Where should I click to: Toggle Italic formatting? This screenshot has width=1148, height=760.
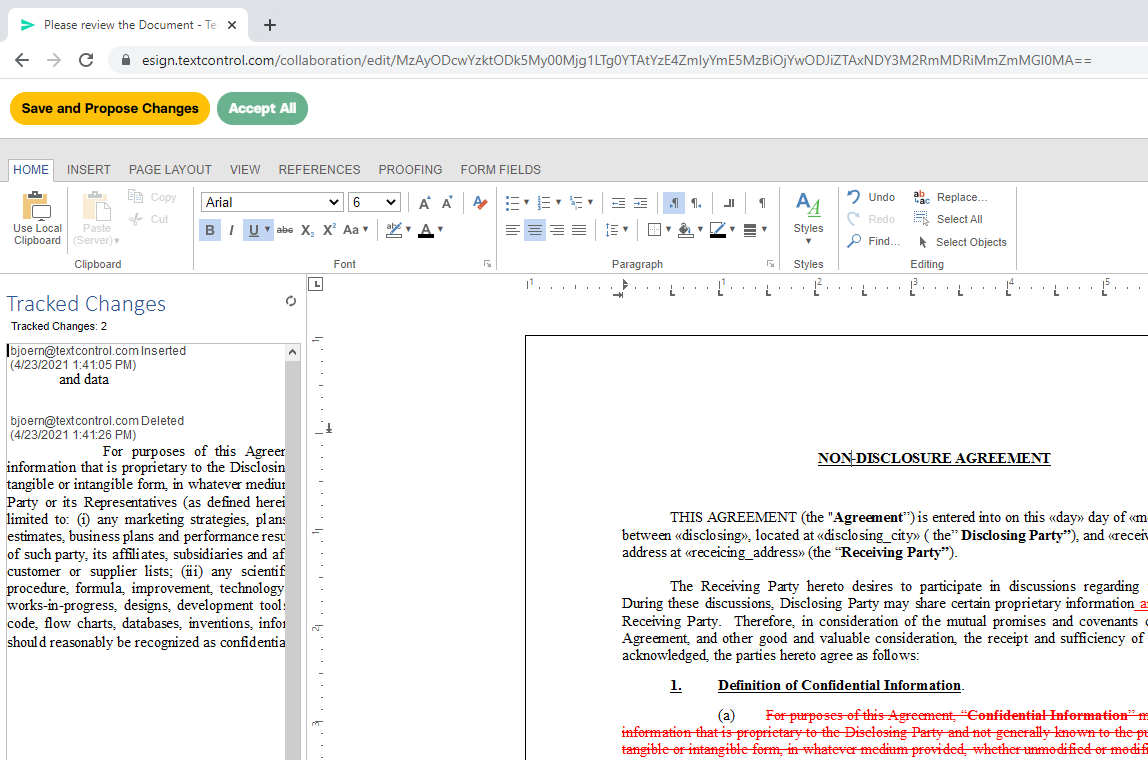(x=231, y=230)
